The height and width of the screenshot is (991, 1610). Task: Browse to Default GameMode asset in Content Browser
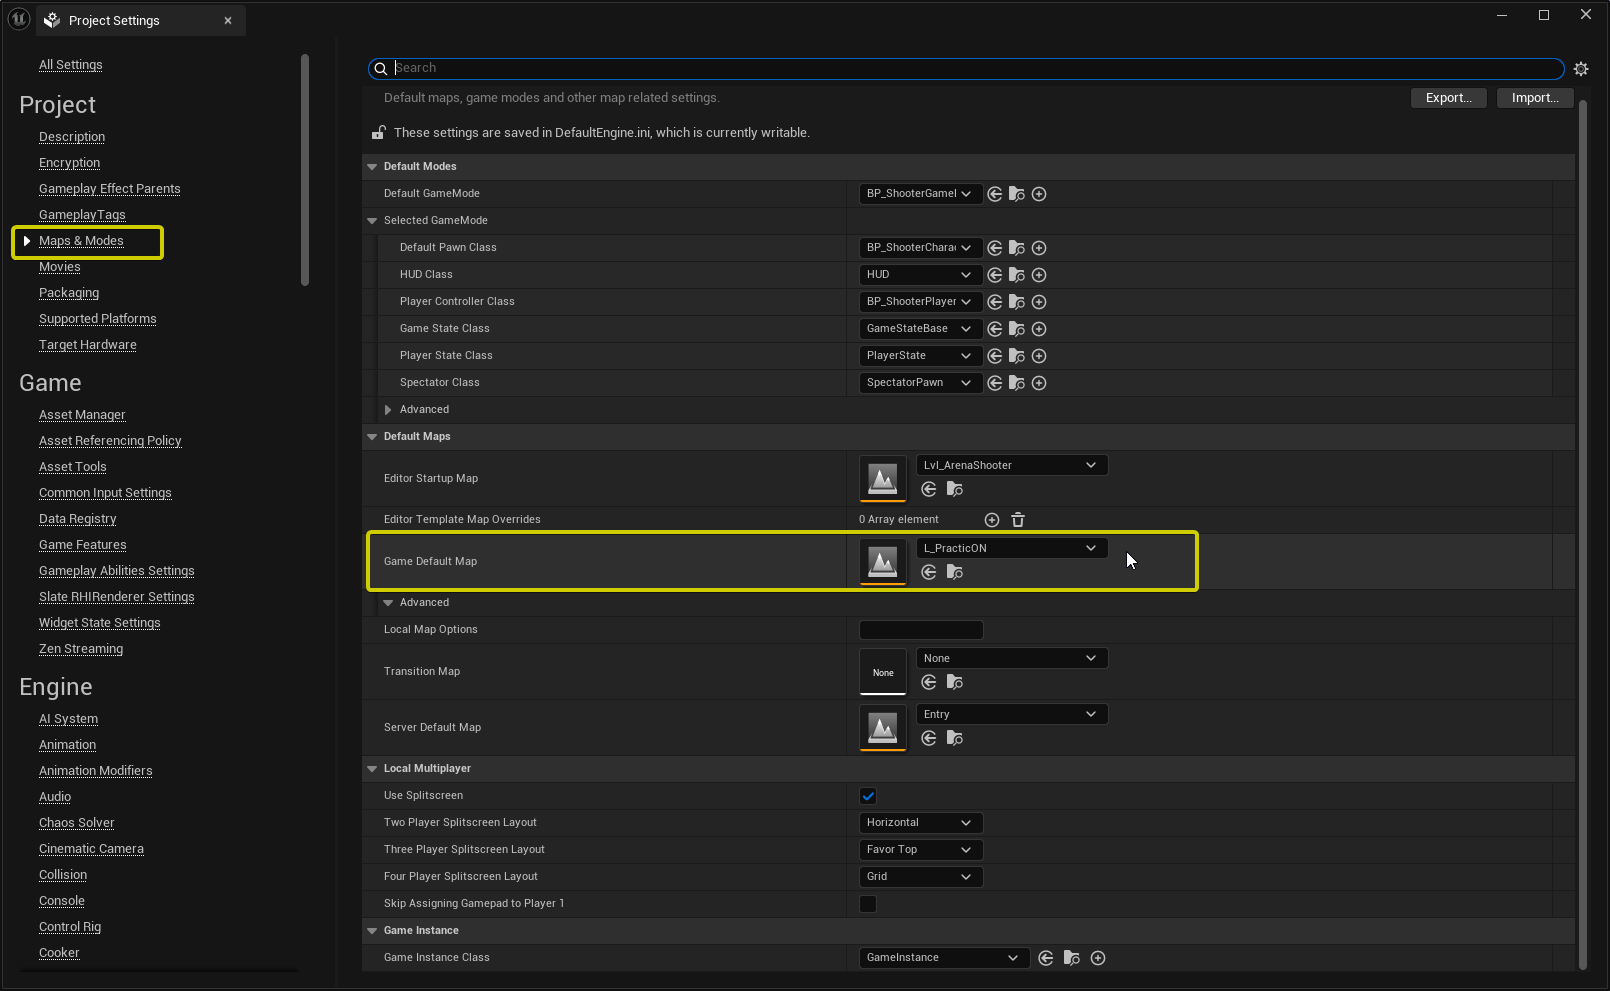coord(1017,194)
